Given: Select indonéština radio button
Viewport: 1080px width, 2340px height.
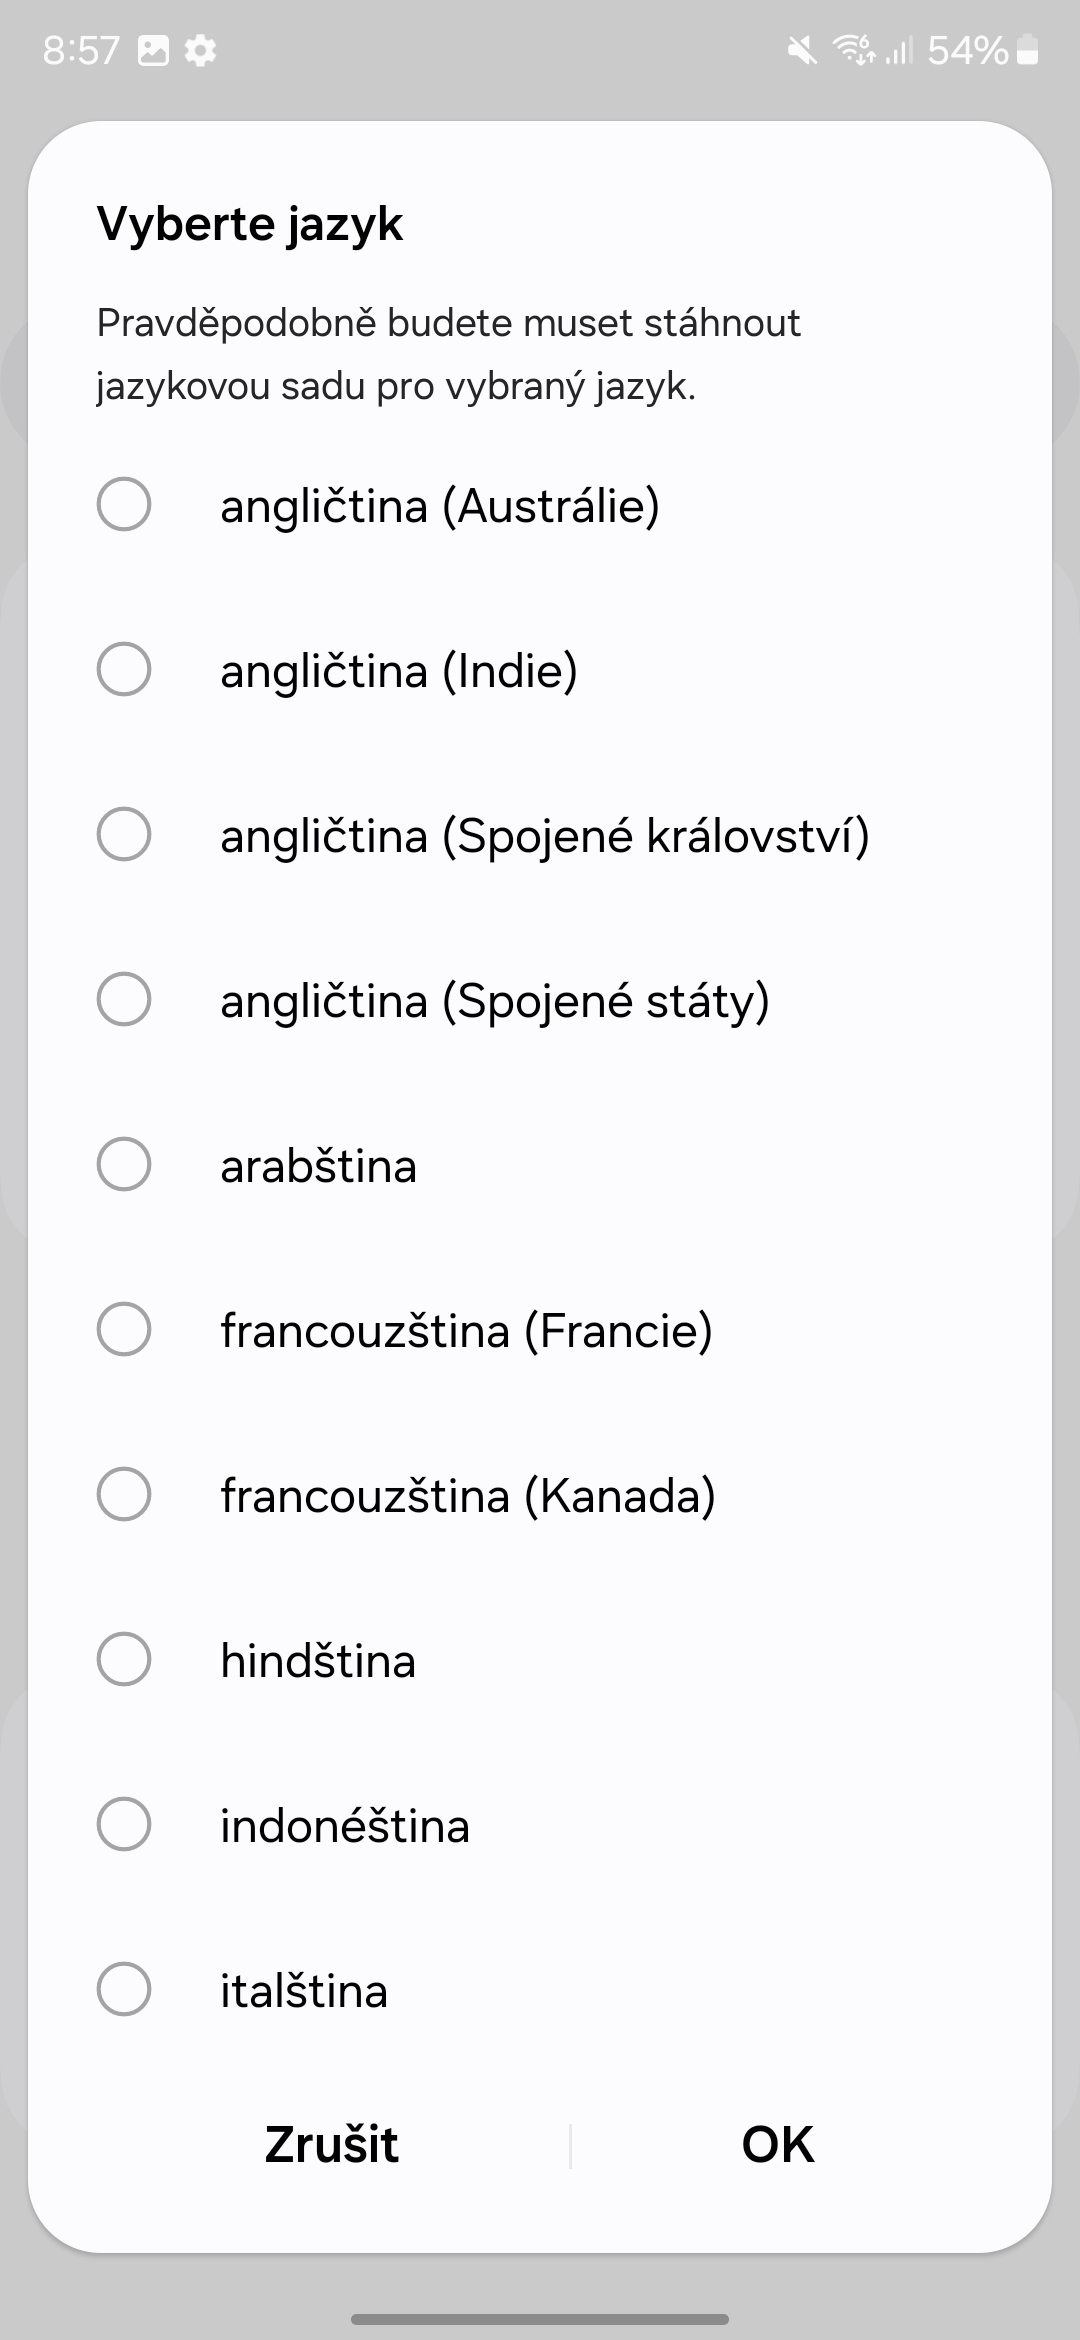Looking at the screenshot, I should click(x=124, y=1824).
